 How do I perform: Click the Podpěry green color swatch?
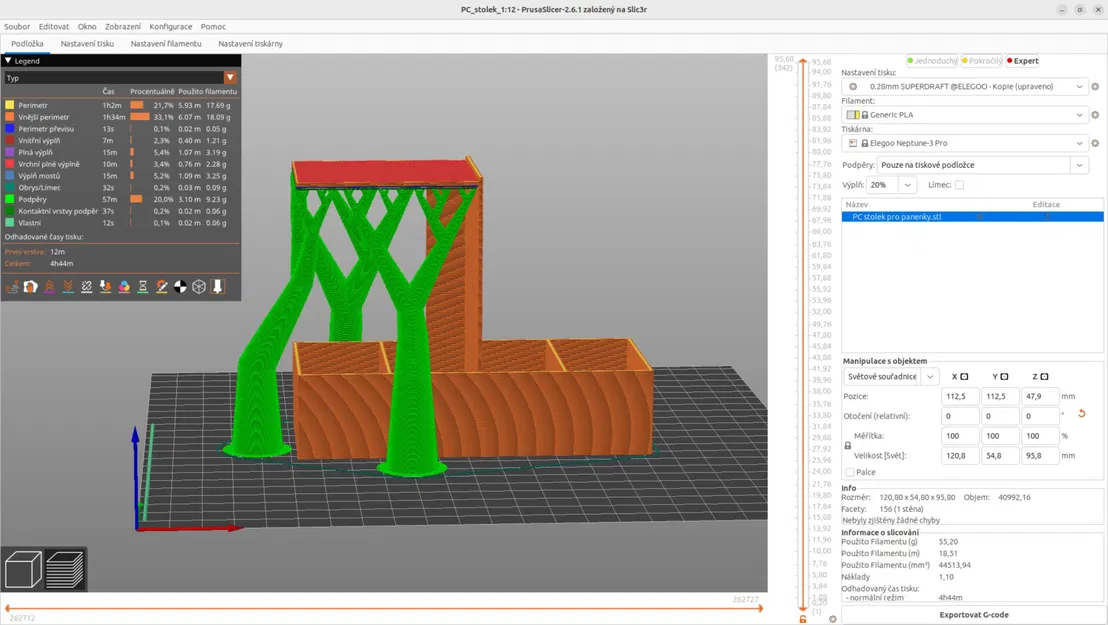(10, 199)
